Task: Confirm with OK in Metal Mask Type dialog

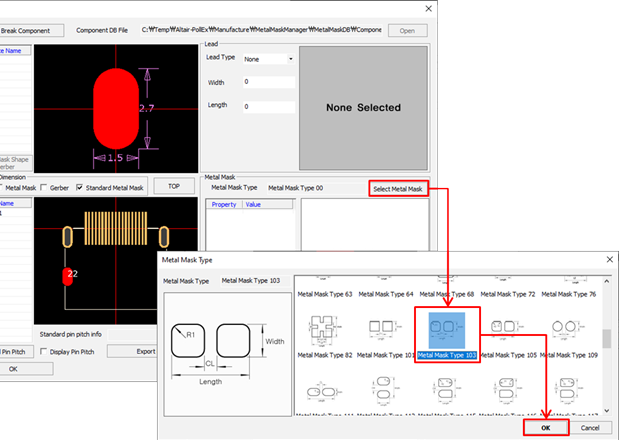Action: (x=545, y=427)
